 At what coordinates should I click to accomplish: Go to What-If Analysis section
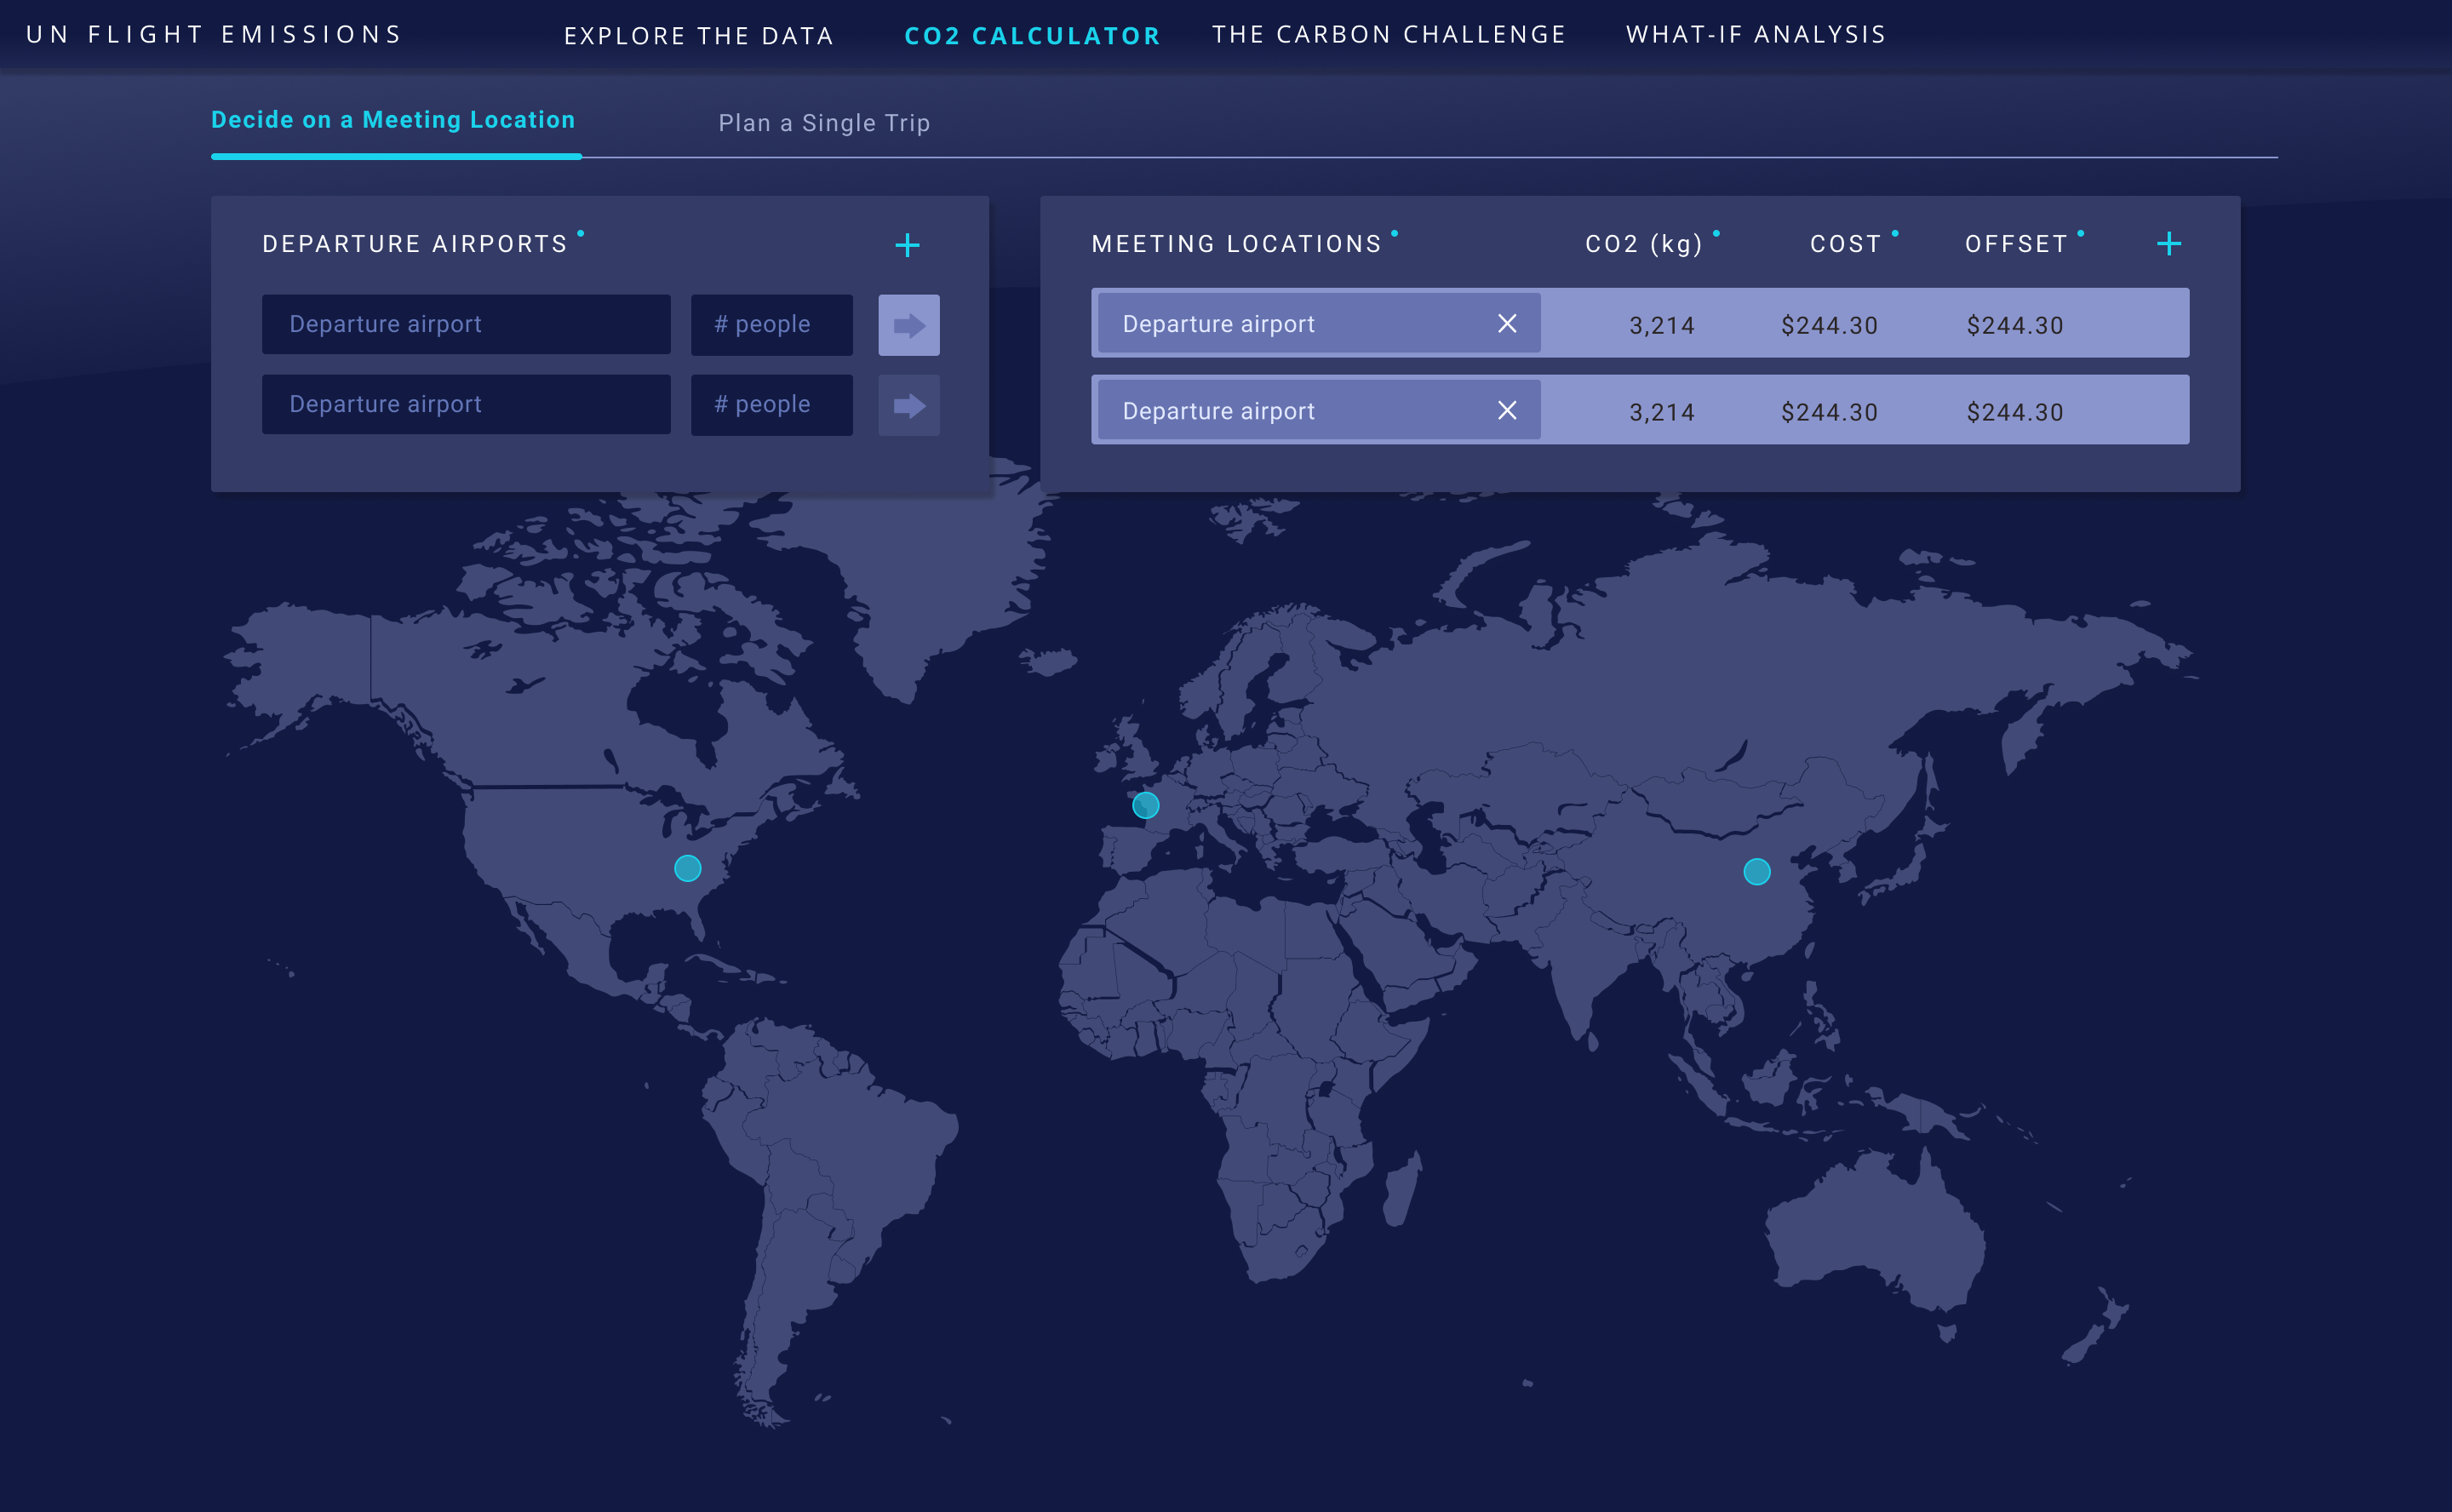[x=1755, y=34]
